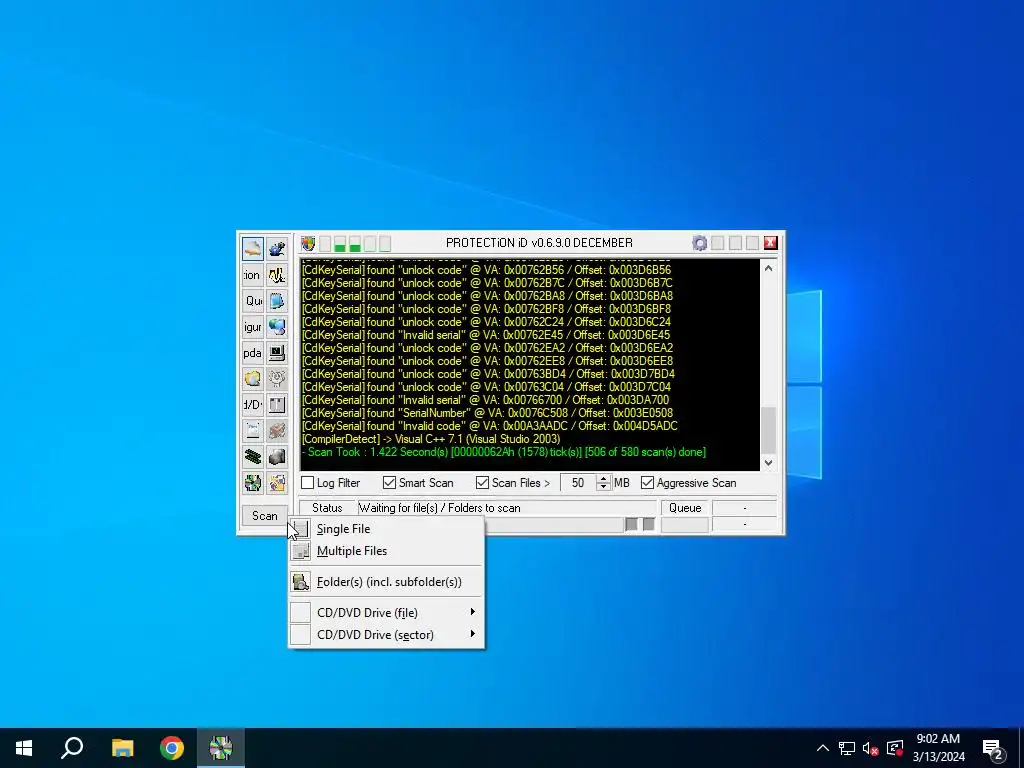1024x768 pixels.
Task: Click the sidebar button labeled 'tion'
Action: tap(253, 275)
